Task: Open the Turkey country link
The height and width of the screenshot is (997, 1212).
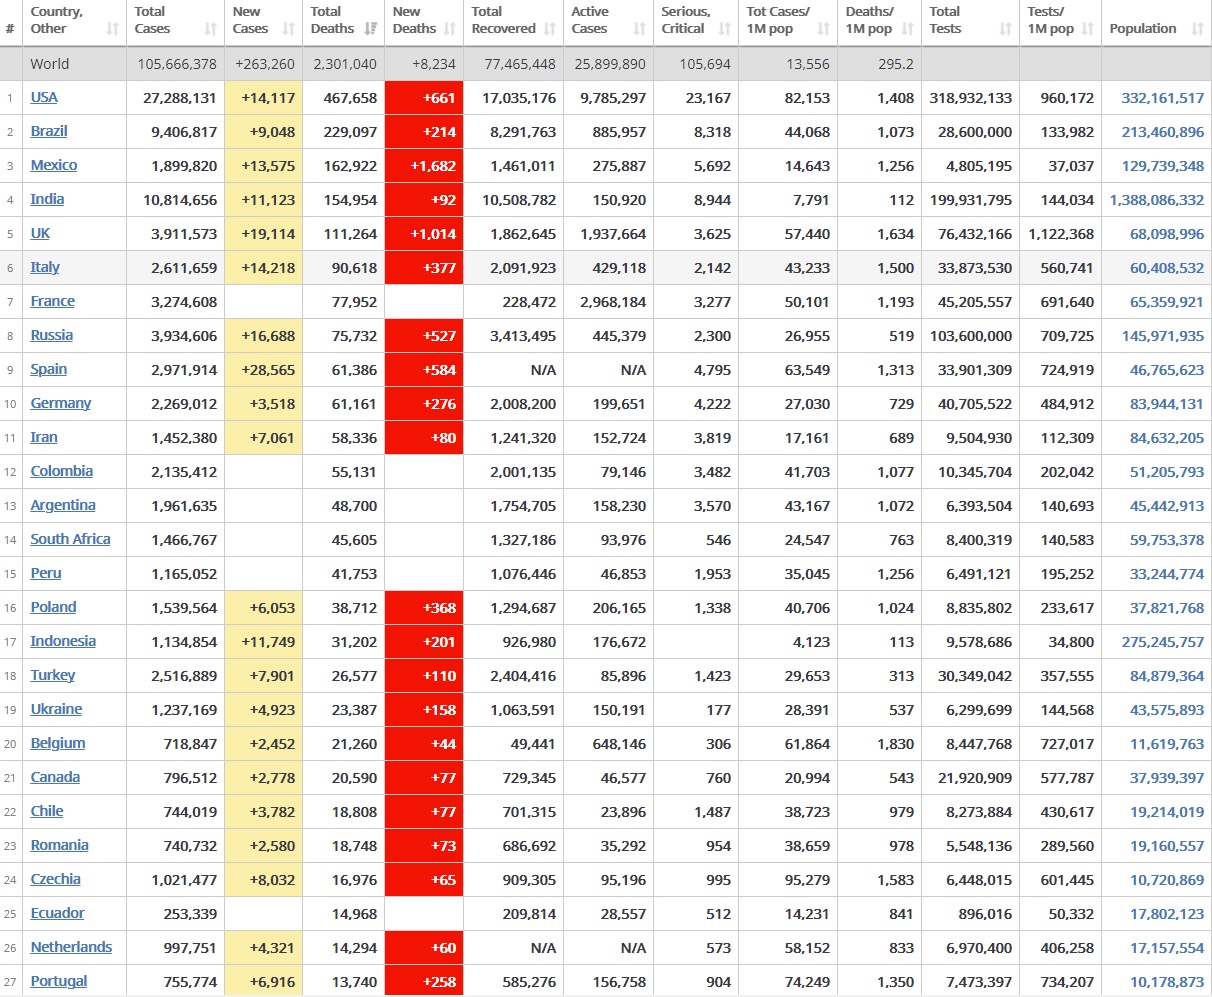Action: (x=53, y=675)
